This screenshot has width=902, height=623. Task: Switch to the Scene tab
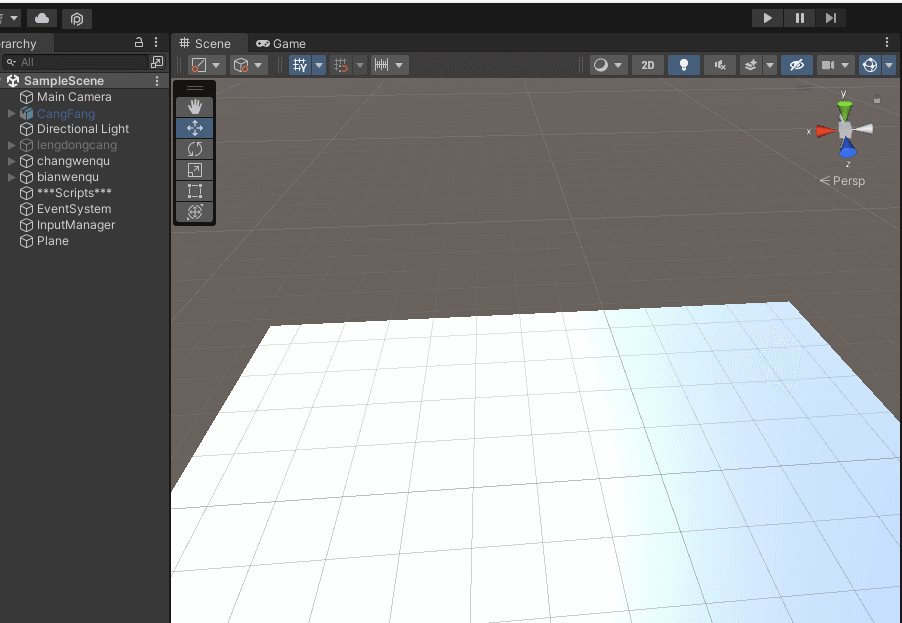tap(205, 43)
